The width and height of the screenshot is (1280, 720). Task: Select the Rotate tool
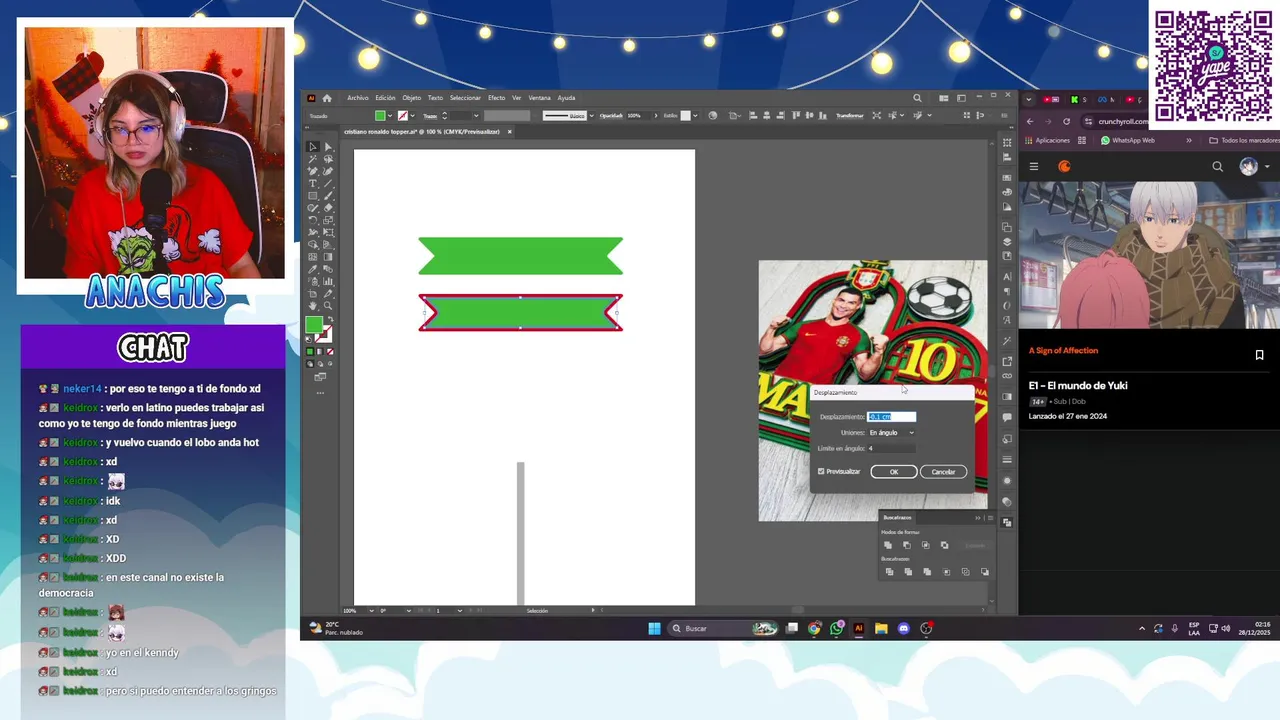(x=313, y=220)
